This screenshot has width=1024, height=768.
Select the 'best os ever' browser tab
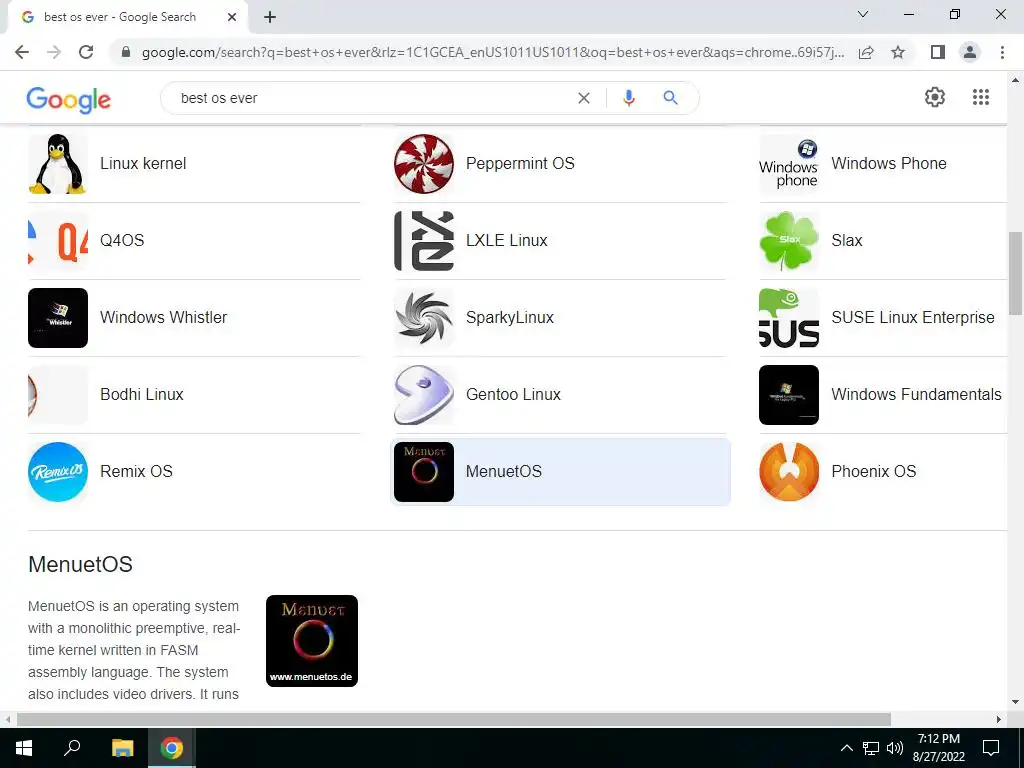(x=127, y=18)
